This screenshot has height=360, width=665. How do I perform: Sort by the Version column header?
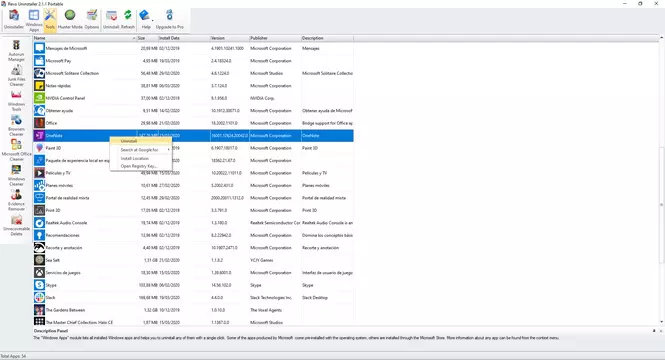point(229,38)
